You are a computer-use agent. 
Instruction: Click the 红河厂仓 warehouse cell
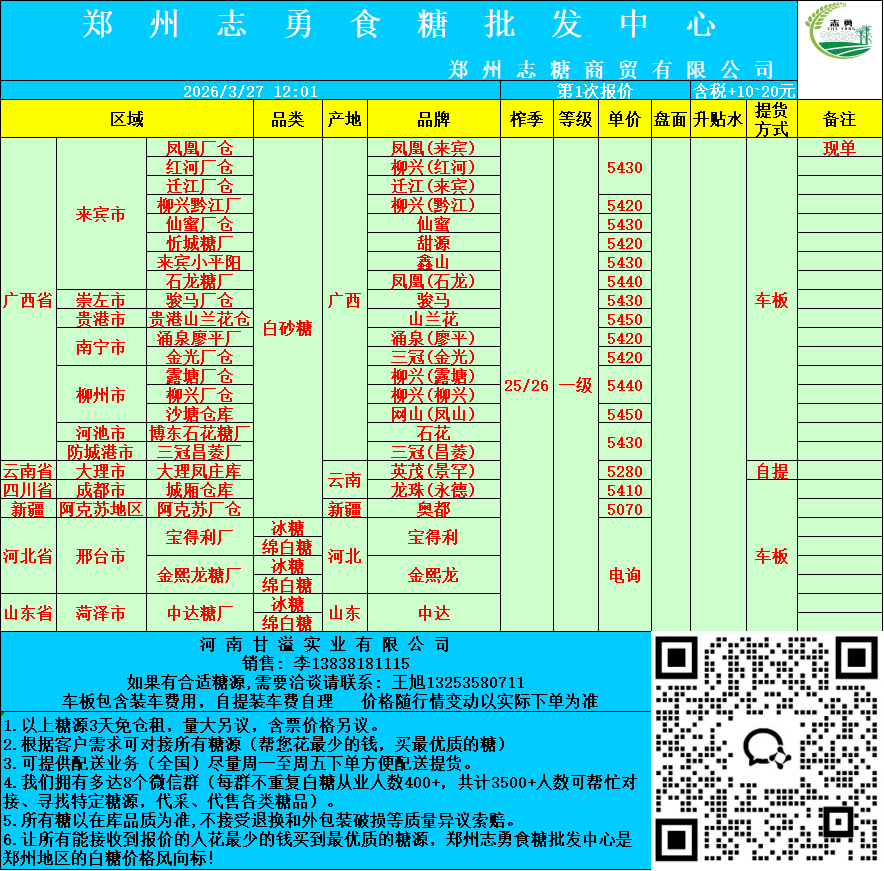[x=200, y=167]
